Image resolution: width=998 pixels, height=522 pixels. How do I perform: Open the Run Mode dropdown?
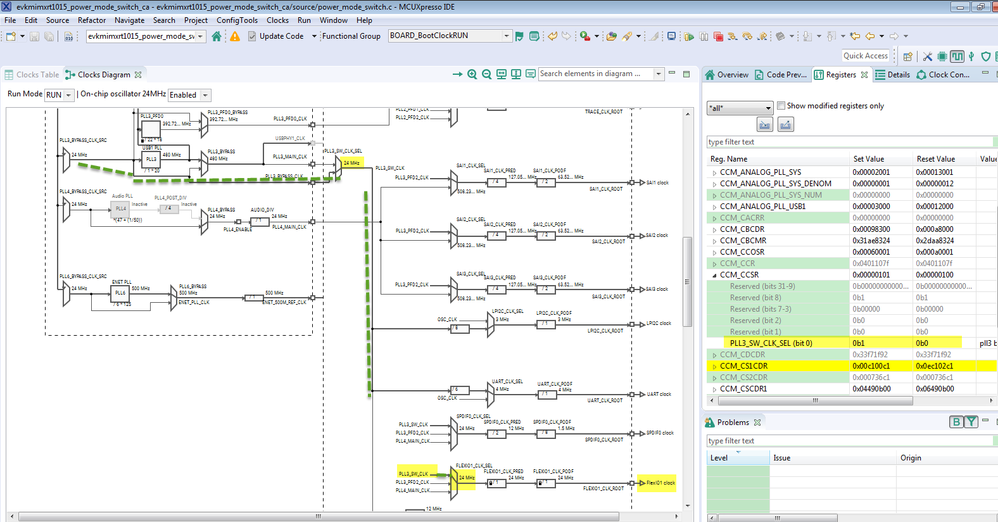pos(59,95)
